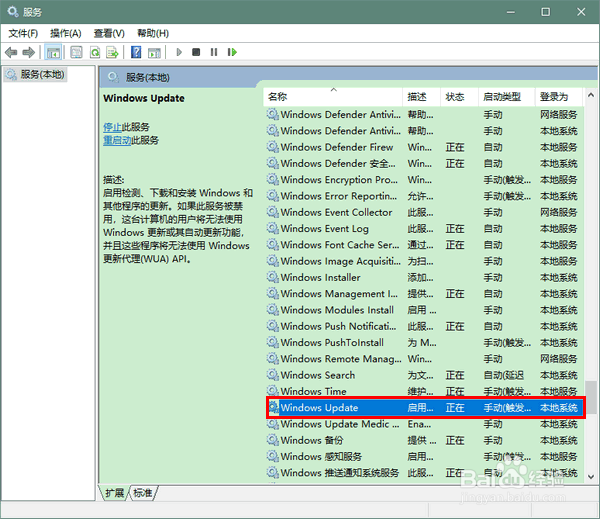Click the Forward arrow in toolbar
The image size is (600, 519).
[29, 52]
